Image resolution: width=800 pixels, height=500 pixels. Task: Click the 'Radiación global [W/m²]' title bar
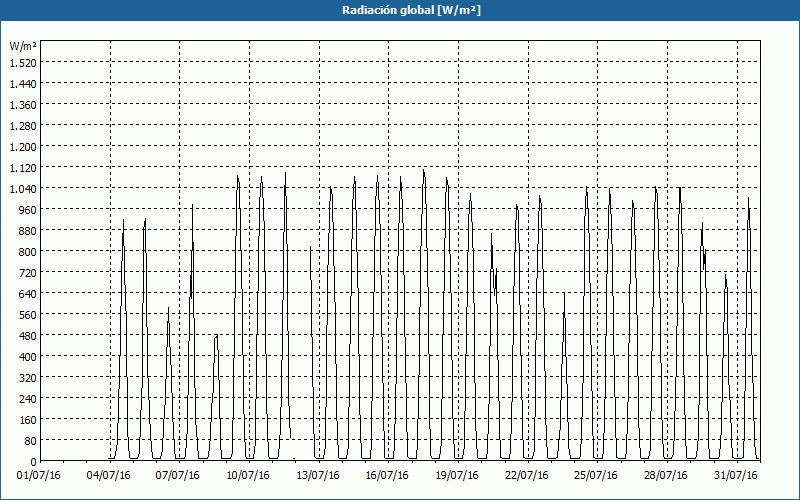400,10
